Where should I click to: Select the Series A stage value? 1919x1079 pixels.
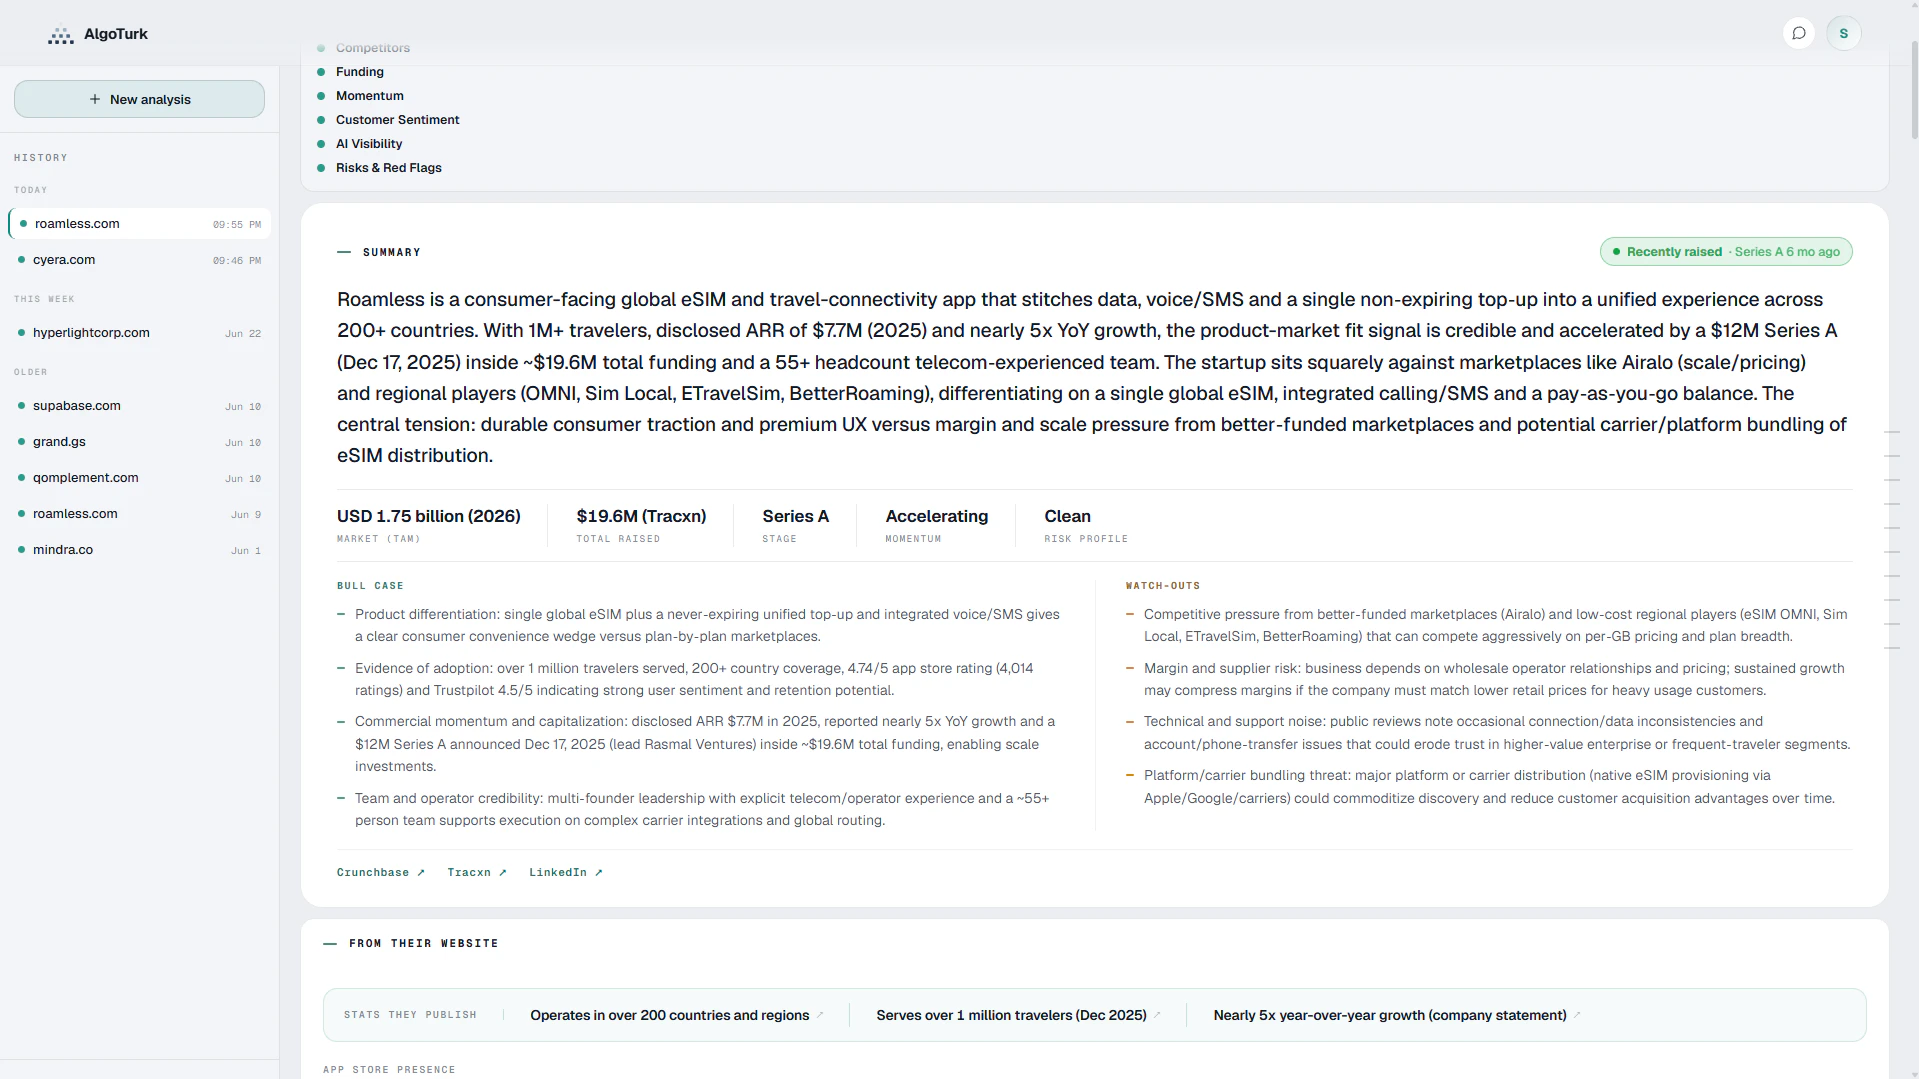pos(795,516)
